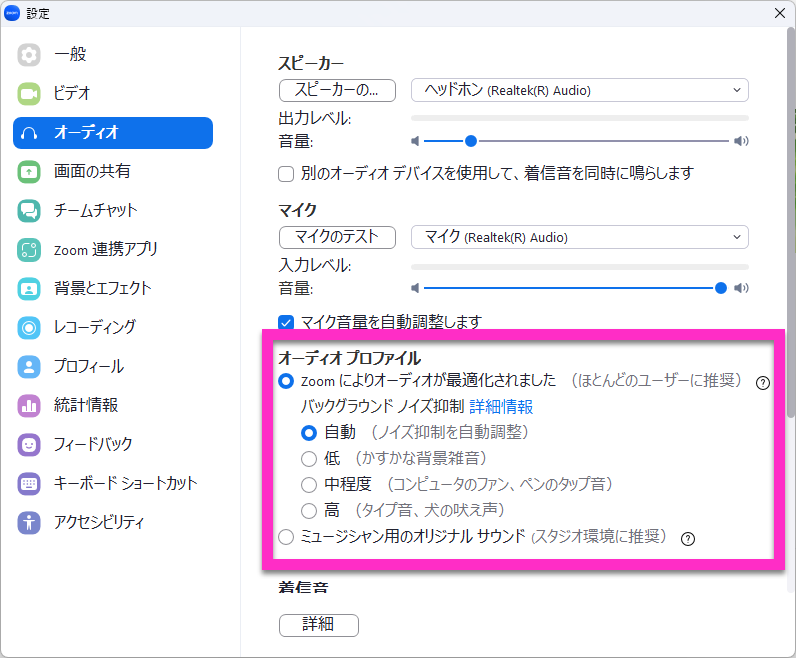Uncheck マイク音量を自動調整します
Screen dimensions: 796x658
tap(286, 322)
